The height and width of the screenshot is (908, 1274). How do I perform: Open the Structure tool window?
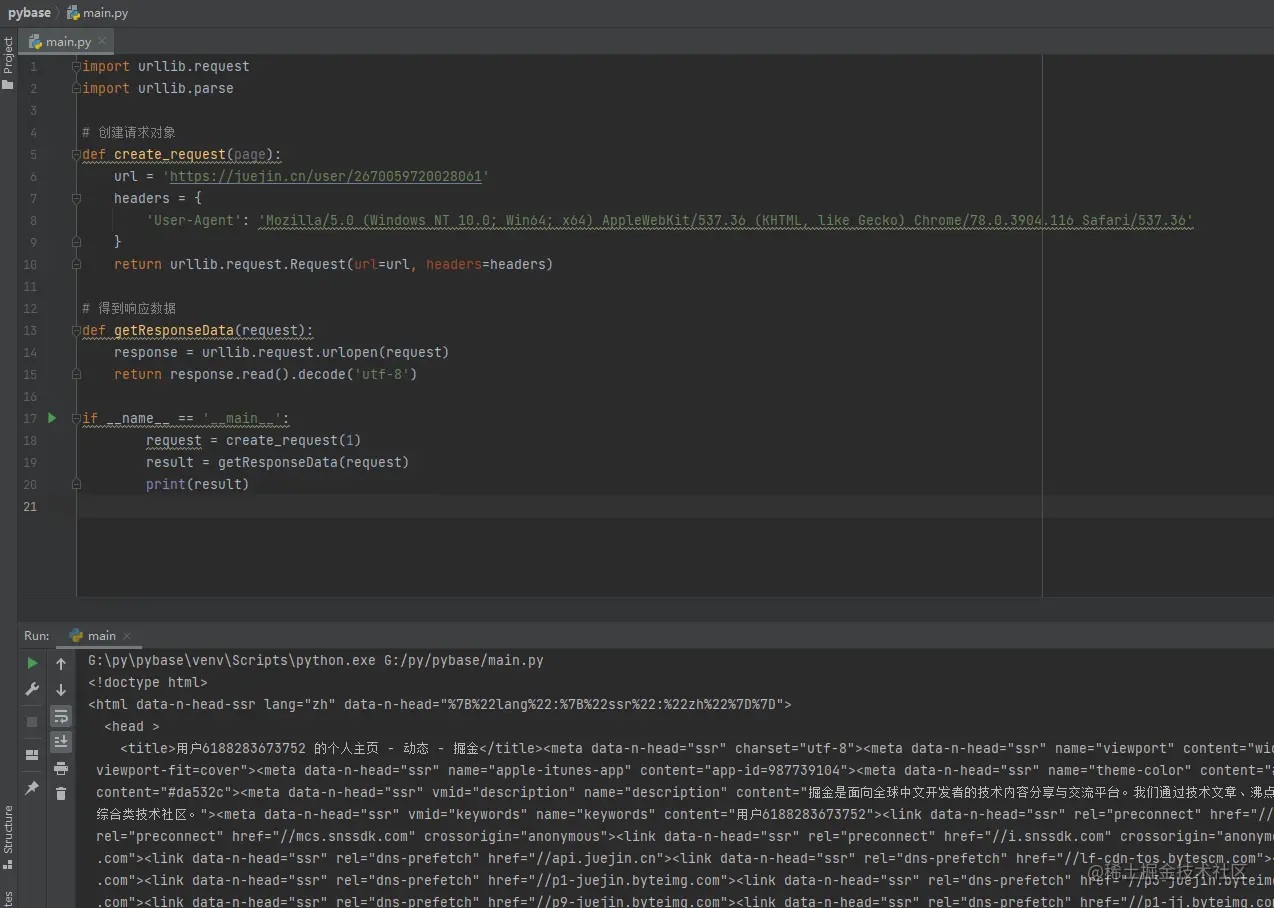[8, 837]
